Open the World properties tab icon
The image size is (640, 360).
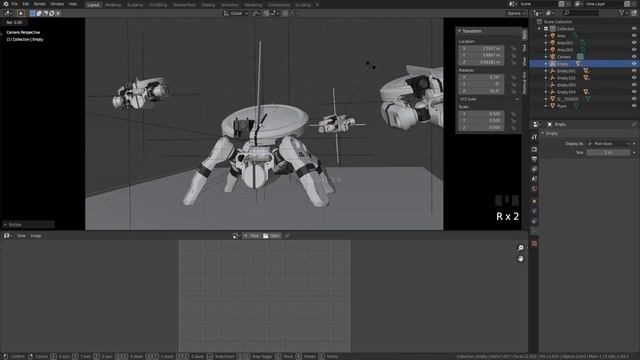pos(534,189)
